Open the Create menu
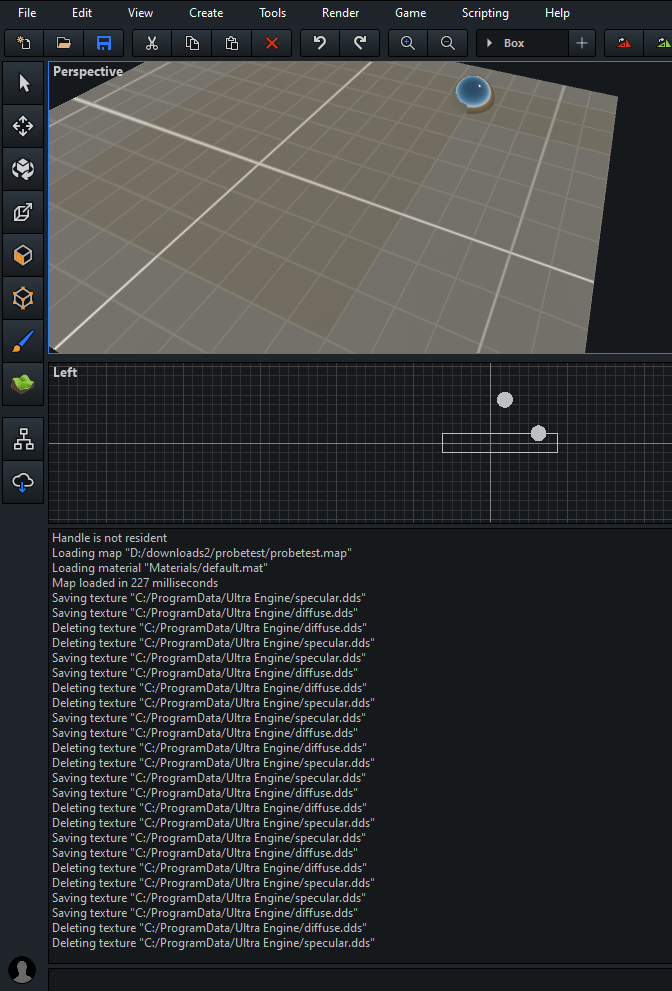Viewport: 672px width, 991px height. coord(206,13)
